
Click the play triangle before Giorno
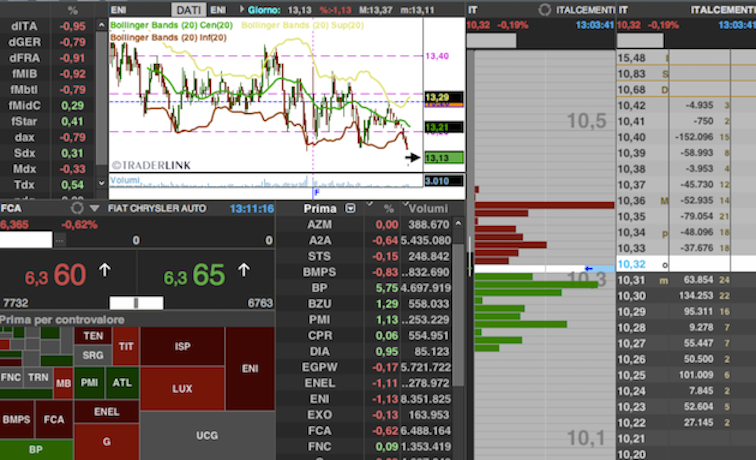click(242, 9)
